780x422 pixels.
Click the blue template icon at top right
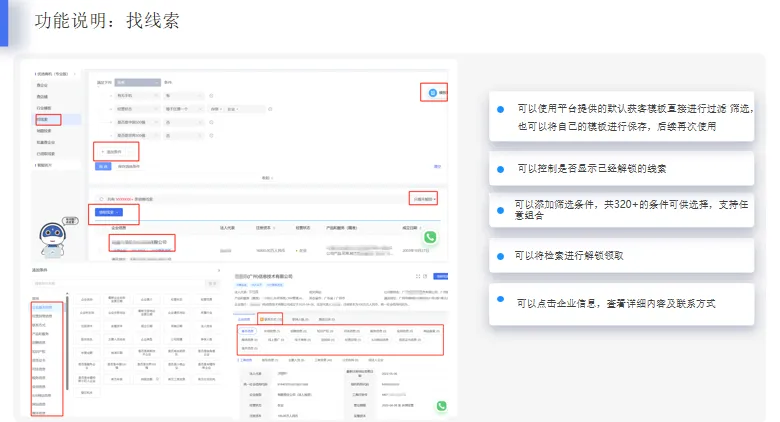(x=432, y=93)
